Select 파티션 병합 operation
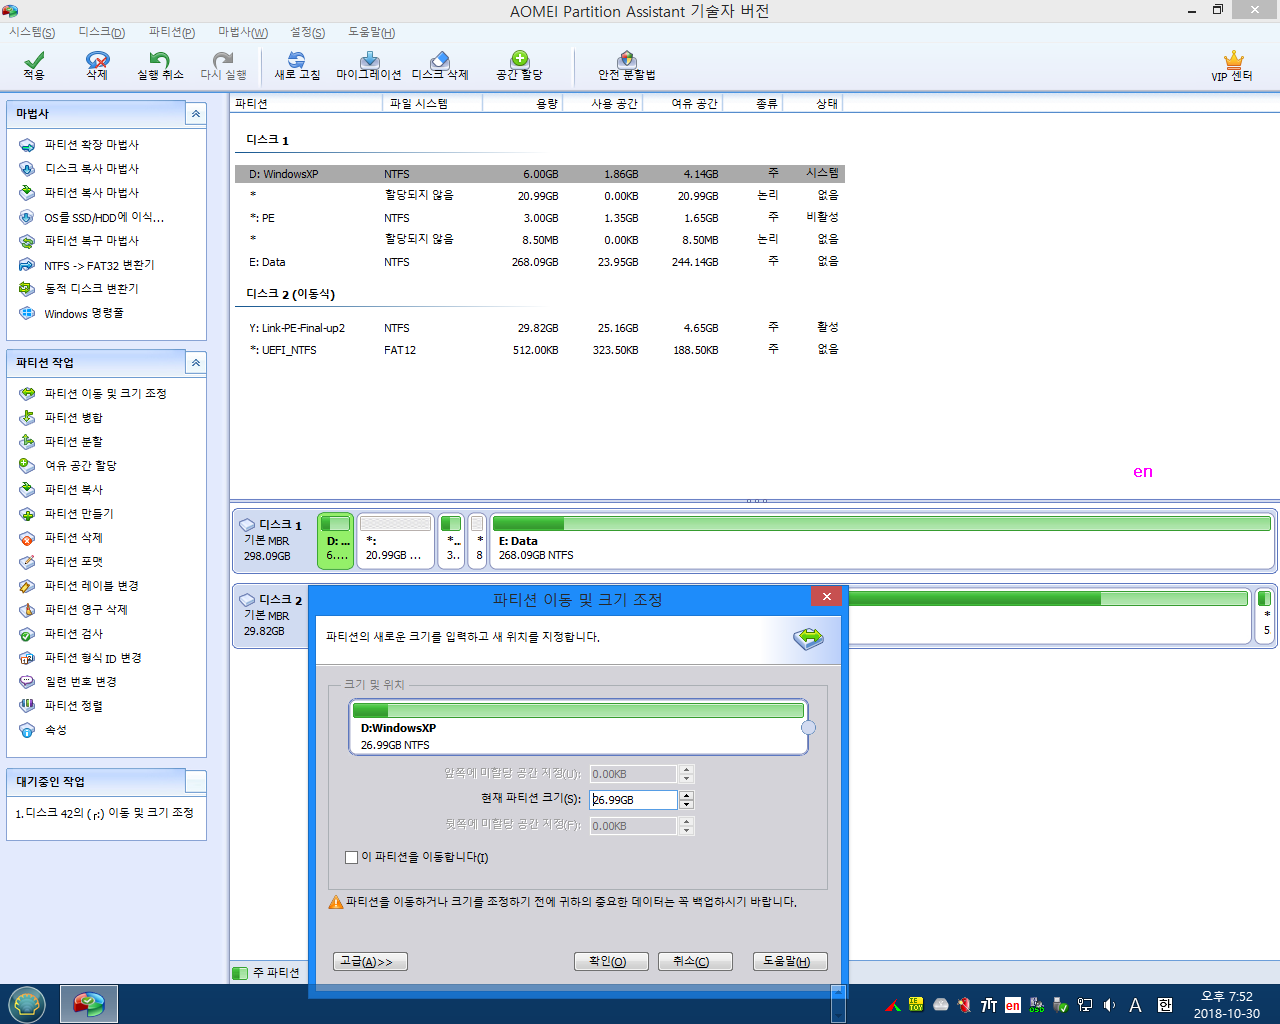This screenshot has height=1024, width=1280. [73, 418]
